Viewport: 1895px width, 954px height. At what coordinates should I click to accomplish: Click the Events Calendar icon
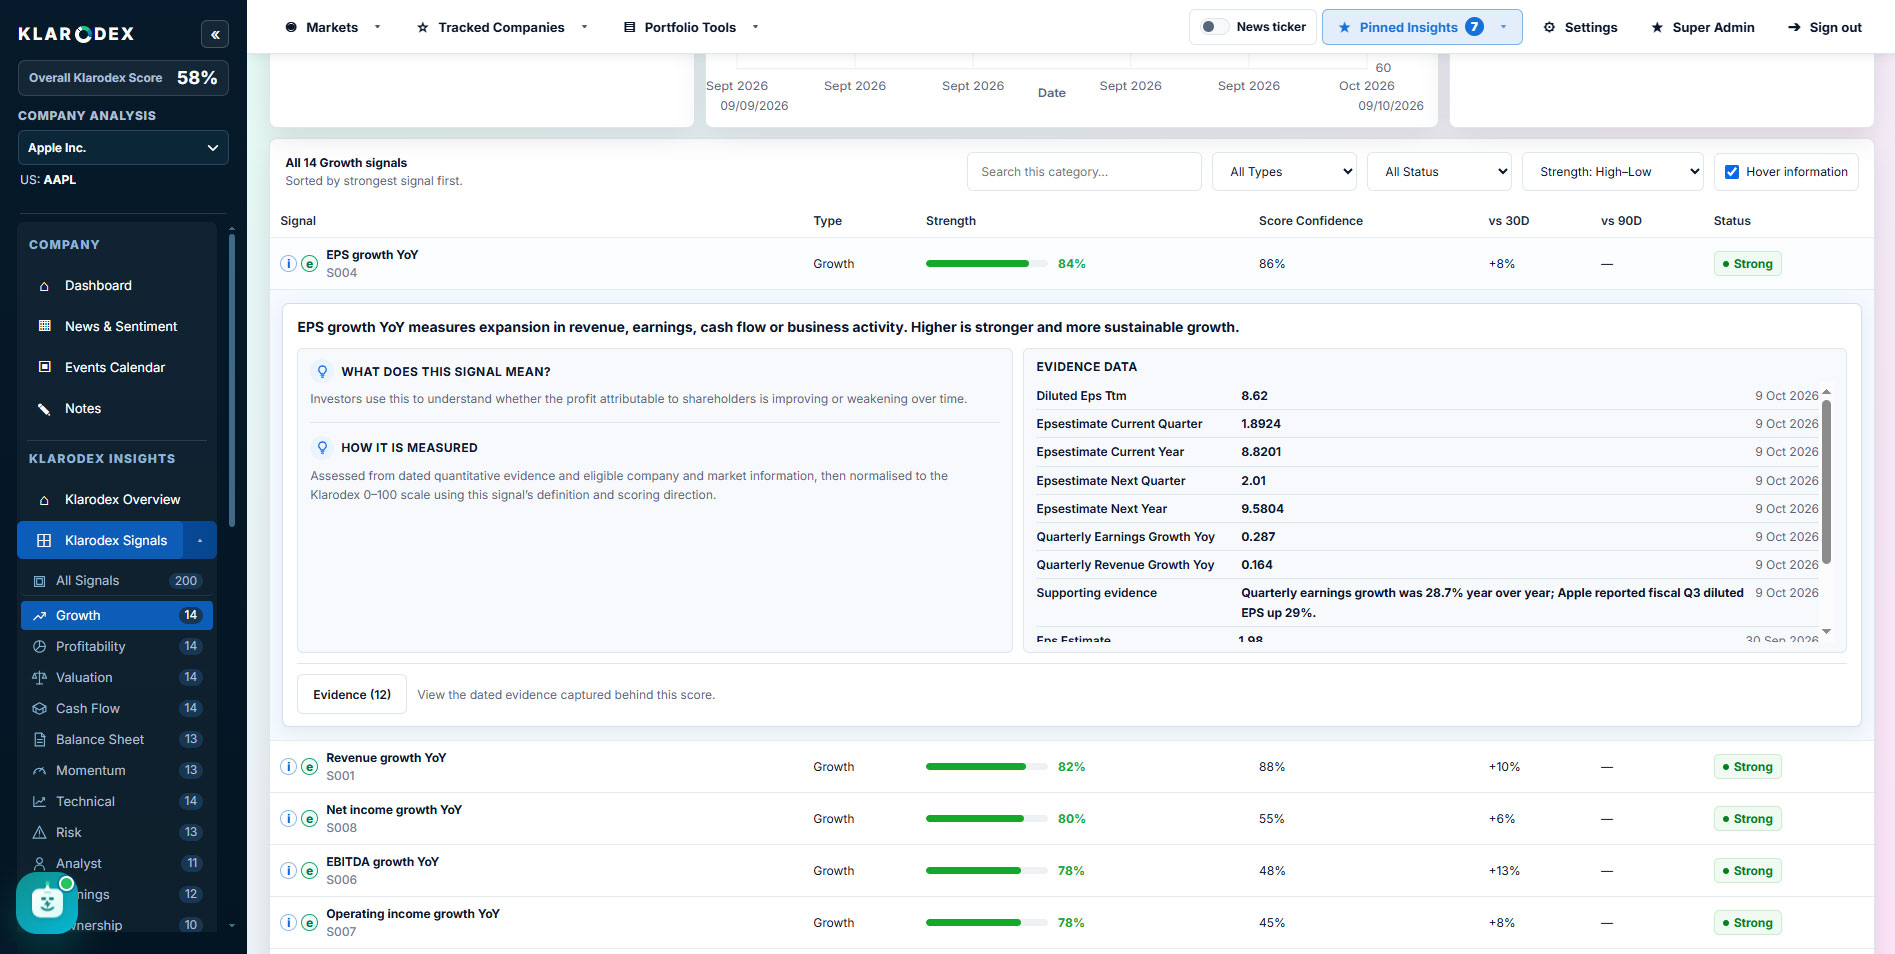point(44,367)
